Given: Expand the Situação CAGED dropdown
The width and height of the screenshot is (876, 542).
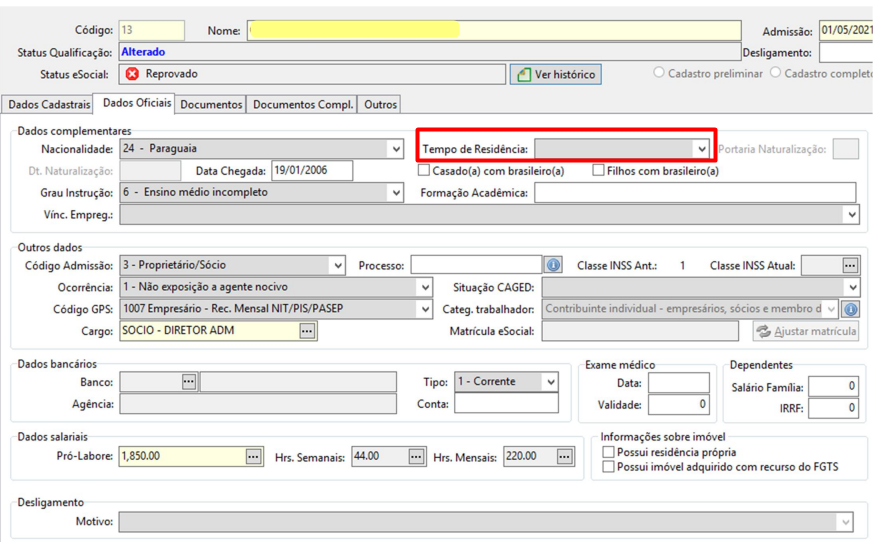Looking at the screenshot, I should 851,287.
